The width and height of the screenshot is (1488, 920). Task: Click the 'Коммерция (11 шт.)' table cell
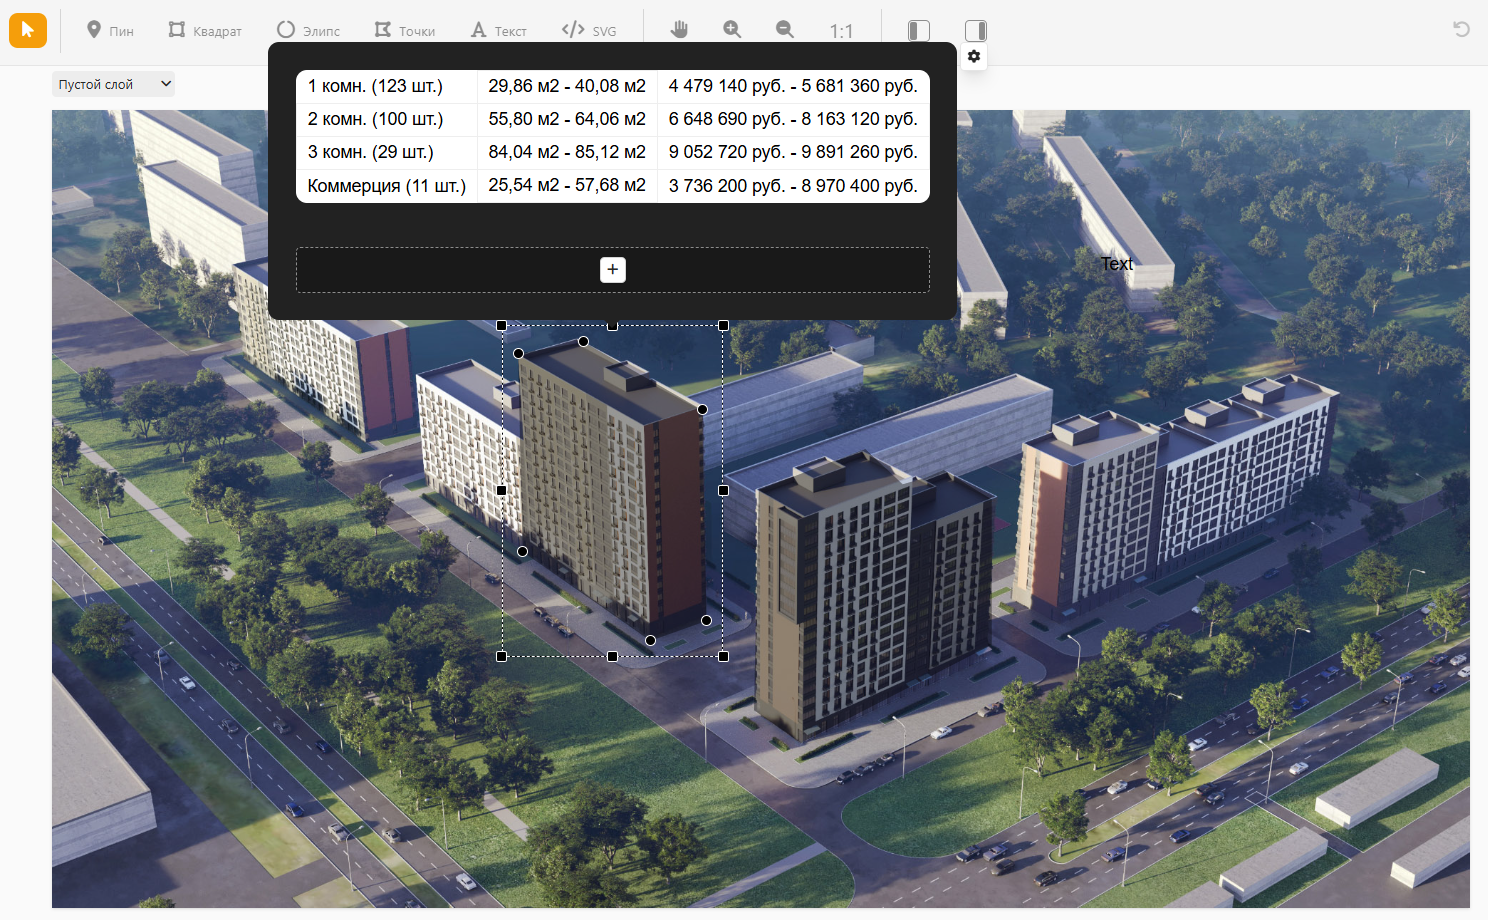[386, 186]
